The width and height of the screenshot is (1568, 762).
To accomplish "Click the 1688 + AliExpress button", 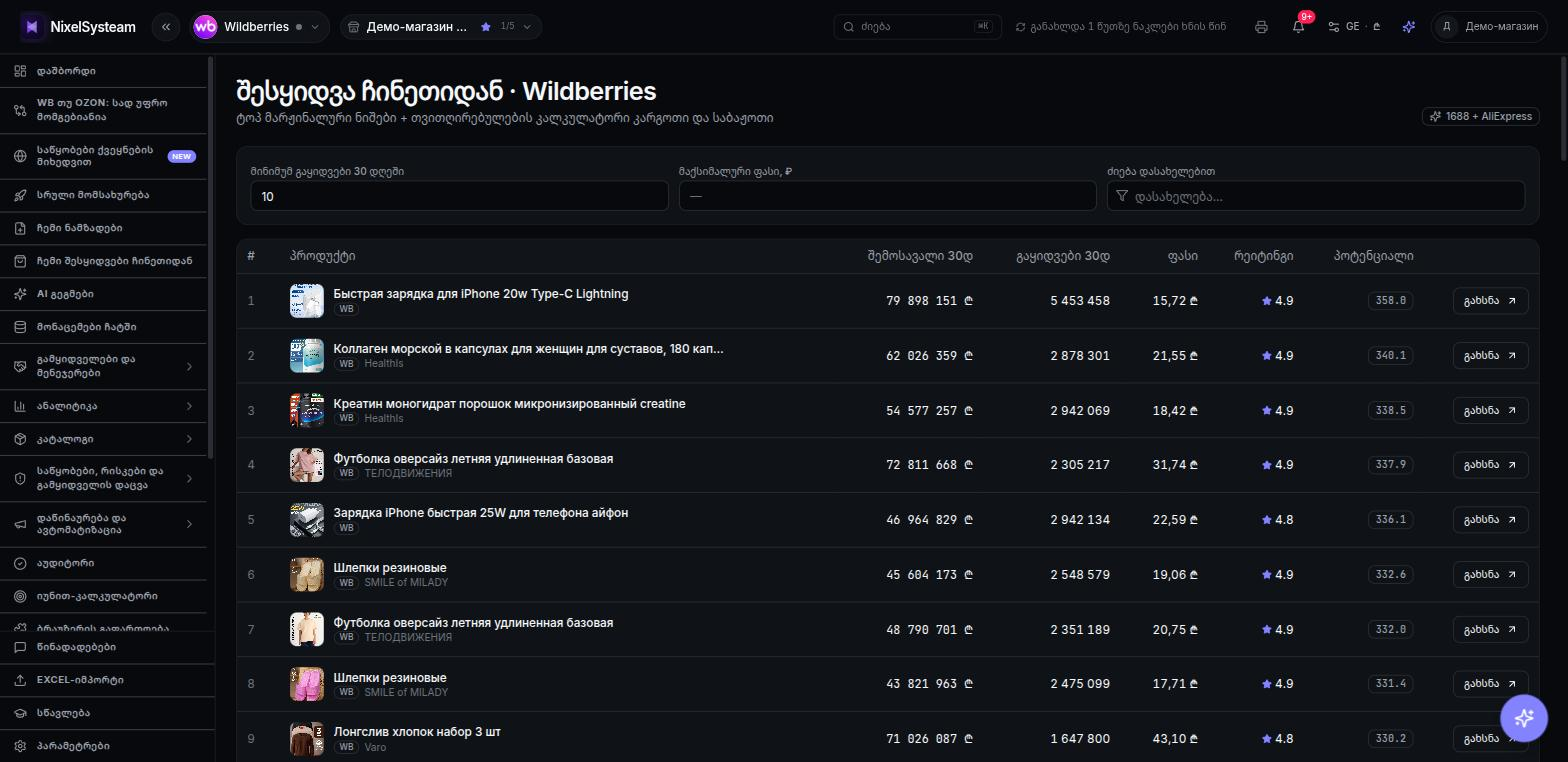I will point(1481,116).
